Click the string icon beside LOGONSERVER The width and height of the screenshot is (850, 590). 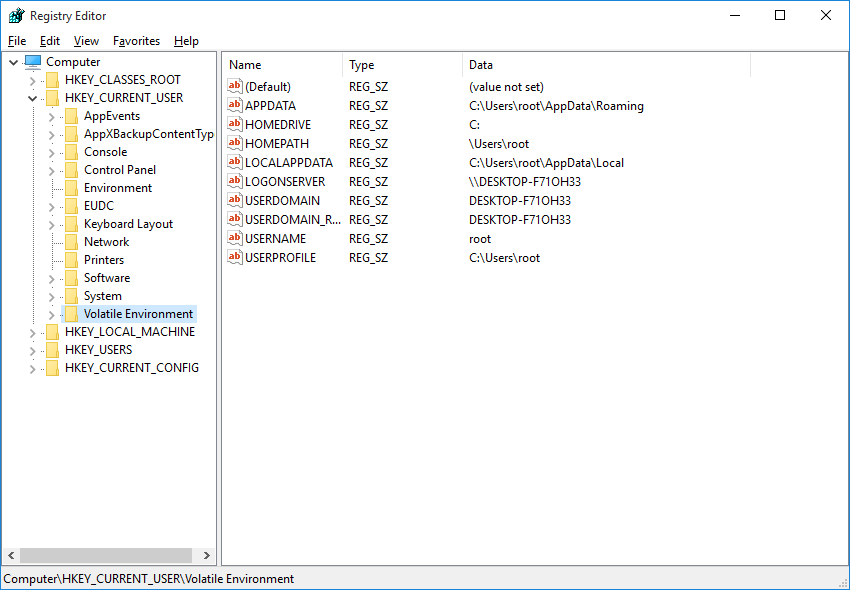tap(235, 181)
